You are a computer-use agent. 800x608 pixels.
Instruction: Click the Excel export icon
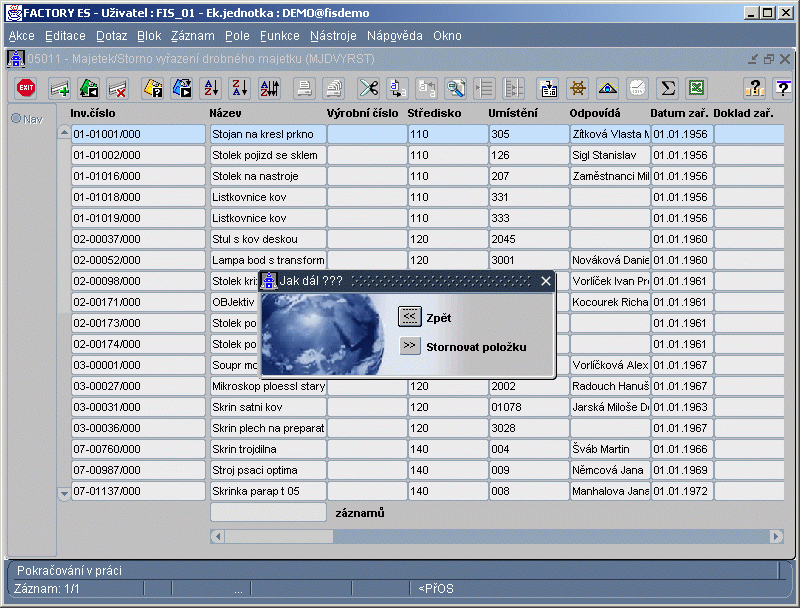(696, 88)
